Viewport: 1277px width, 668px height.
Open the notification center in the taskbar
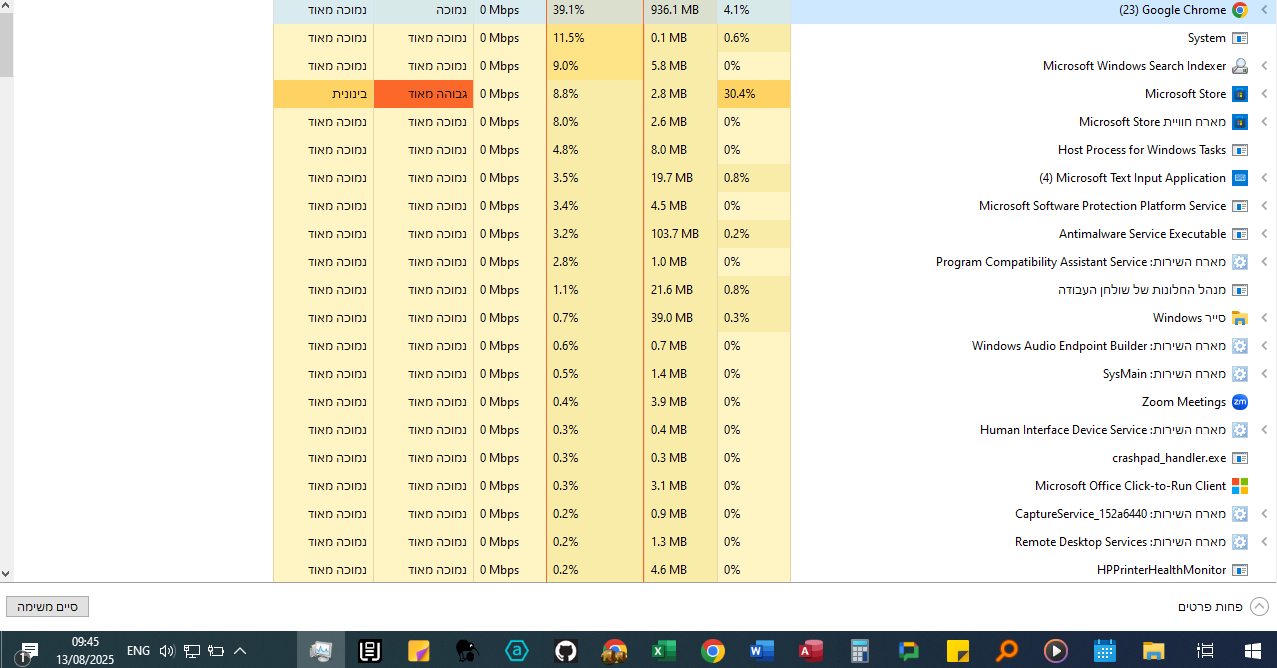[x=28, y=651]
